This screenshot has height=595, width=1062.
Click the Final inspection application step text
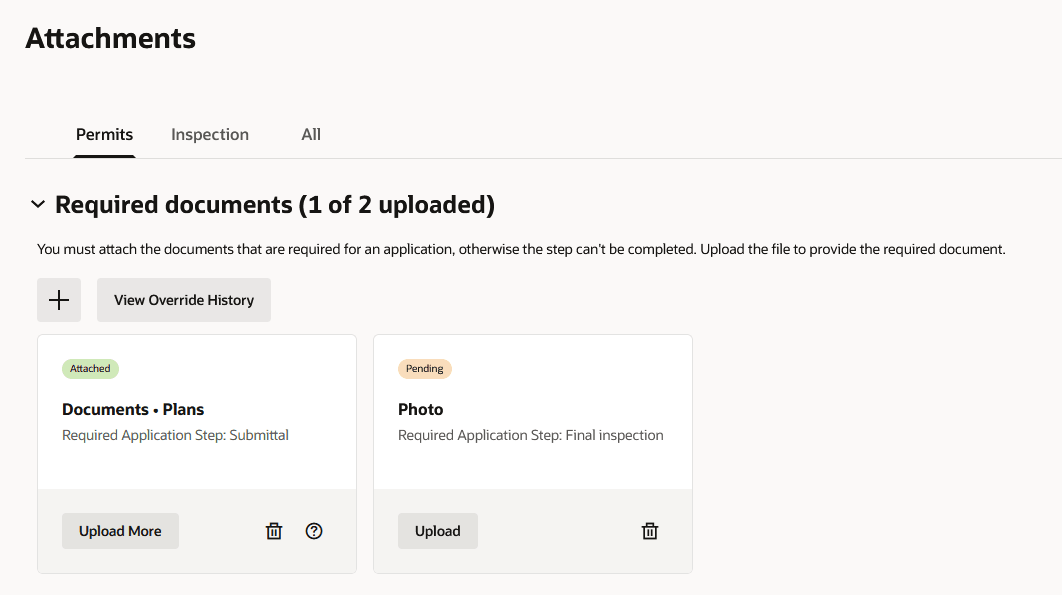530,434
